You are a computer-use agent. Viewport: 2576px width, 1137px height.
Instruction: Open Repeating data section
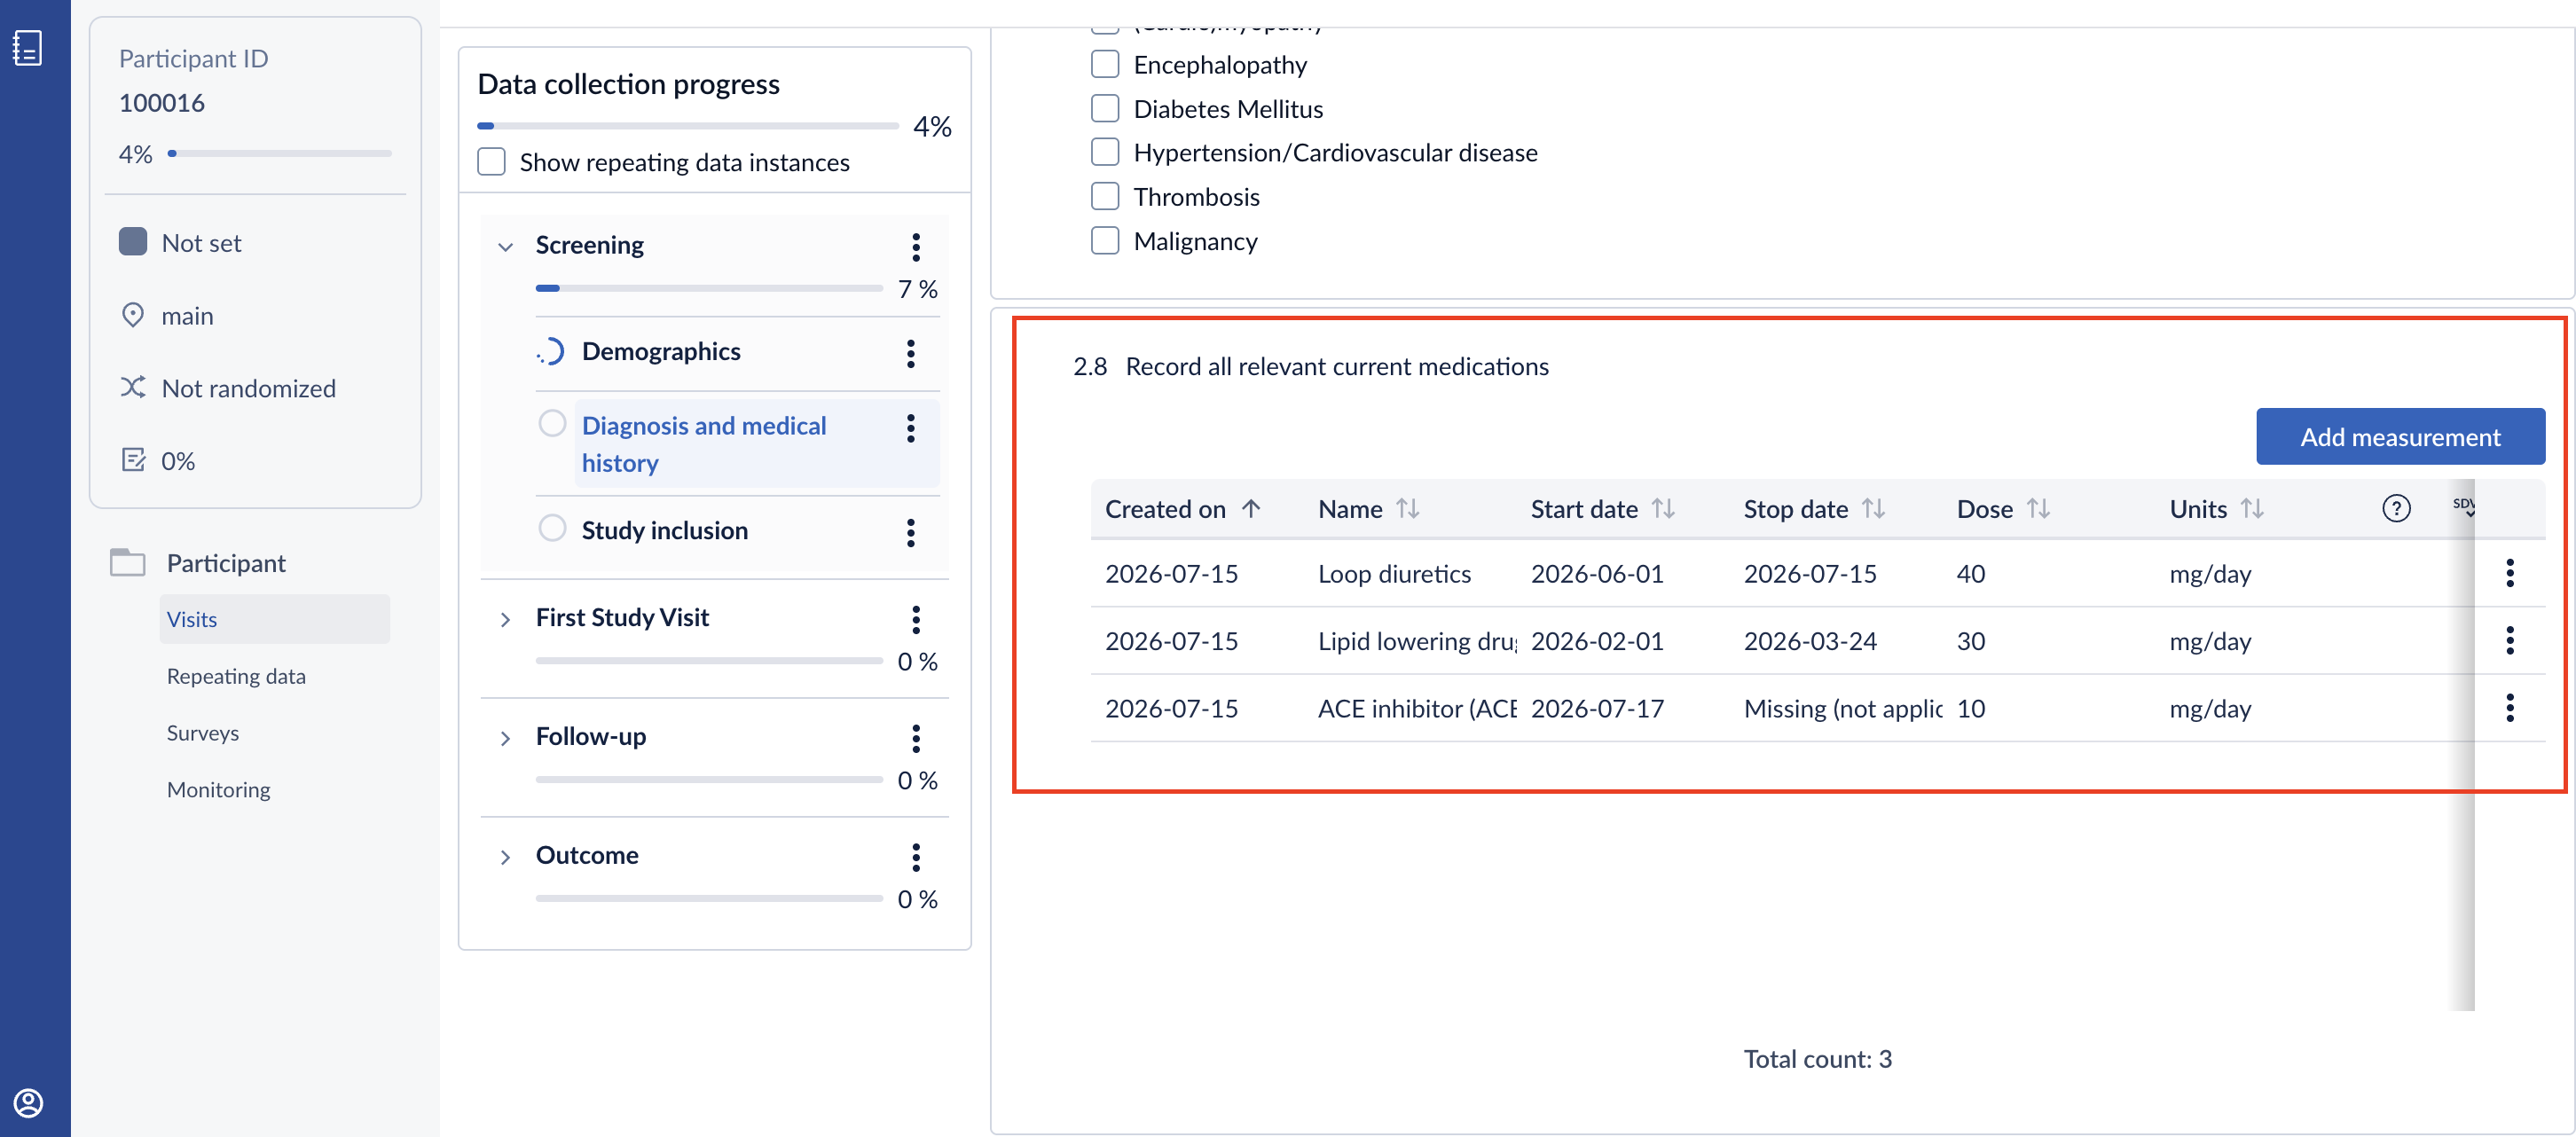[236, 676]
